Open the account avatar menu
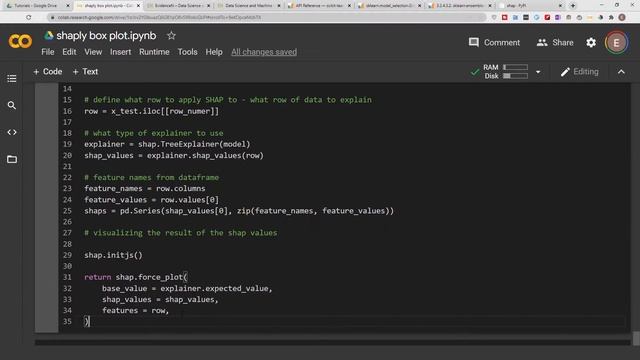This screenshot has height=360, width=640. (x=616, y=42)
